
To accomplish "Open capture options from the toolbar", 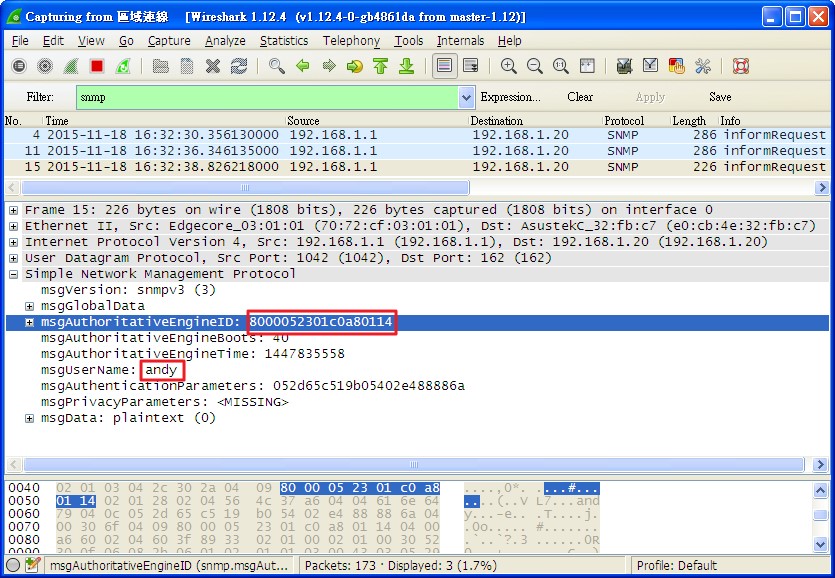I will click(x=45, y=66).
